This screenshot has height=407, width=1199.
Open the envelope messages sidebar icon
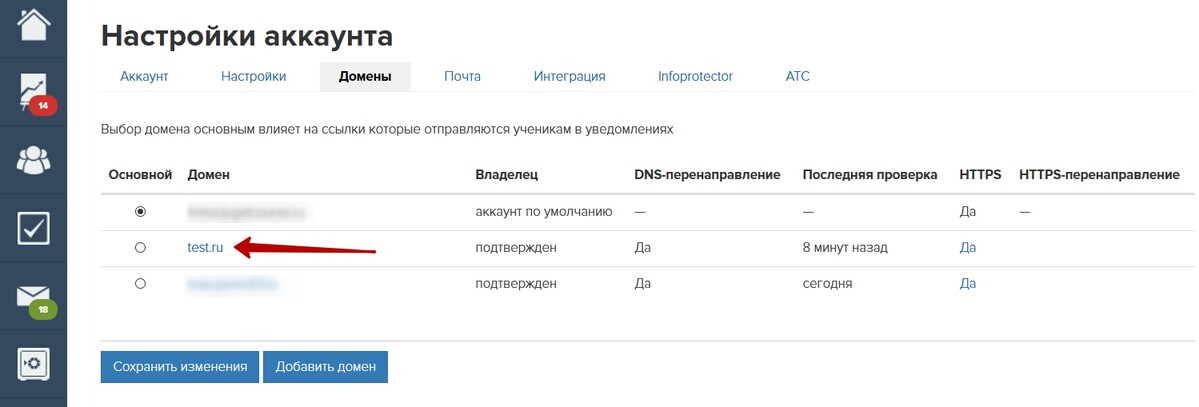(34, 296)
